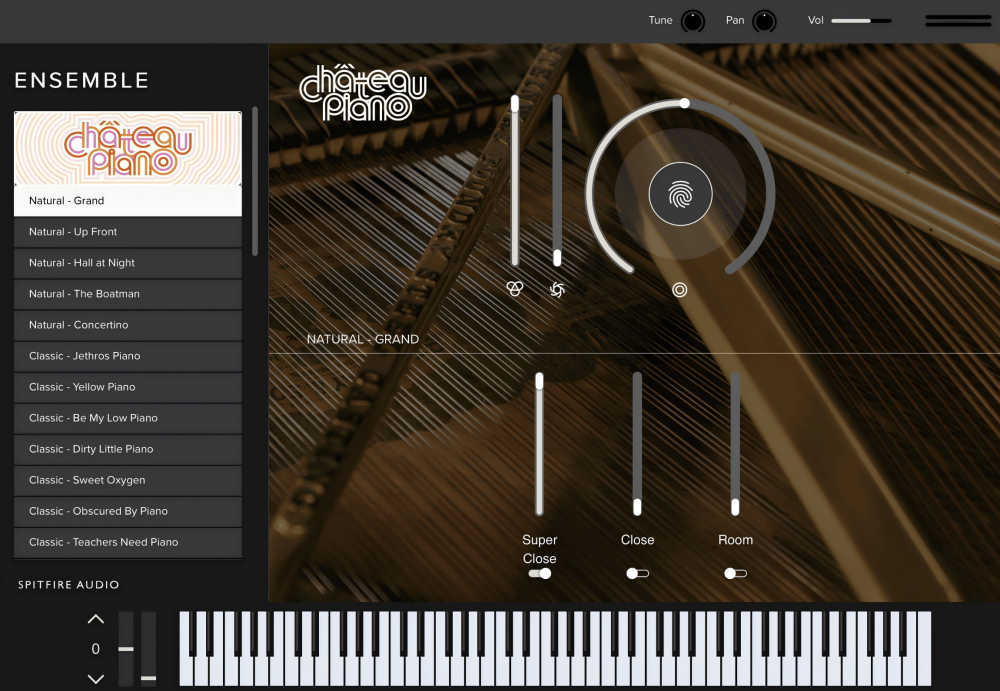Select Natural - Up Front preset

tap(128, 232)
